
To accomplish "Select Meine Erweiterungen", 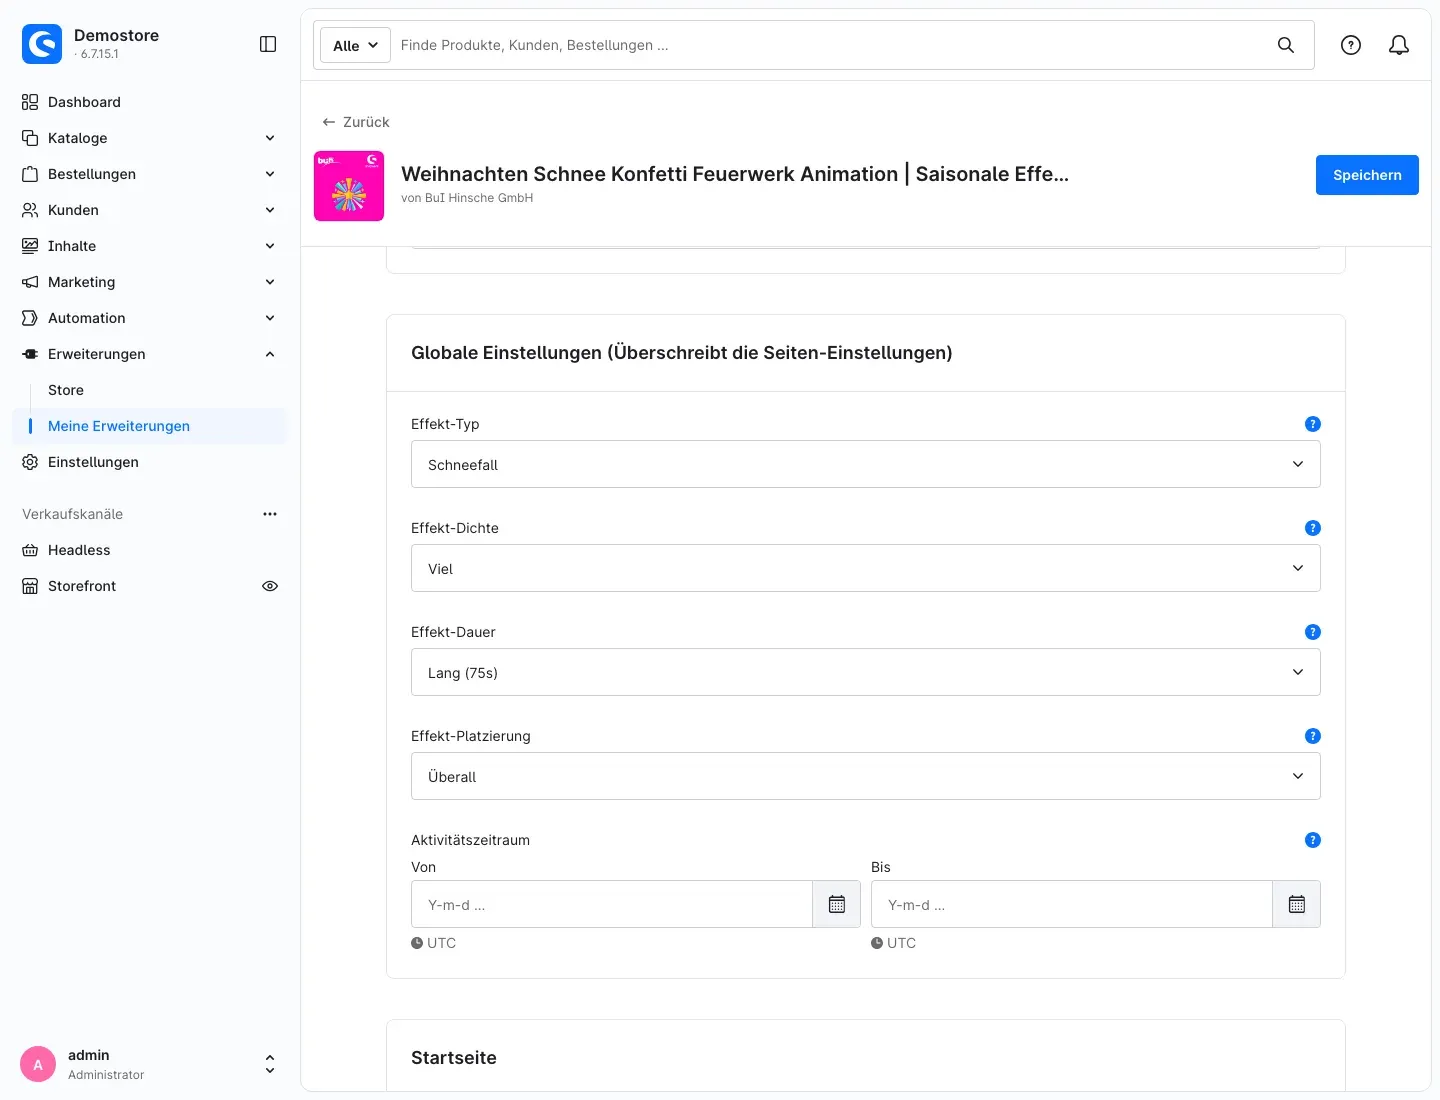I will (150, 426).
